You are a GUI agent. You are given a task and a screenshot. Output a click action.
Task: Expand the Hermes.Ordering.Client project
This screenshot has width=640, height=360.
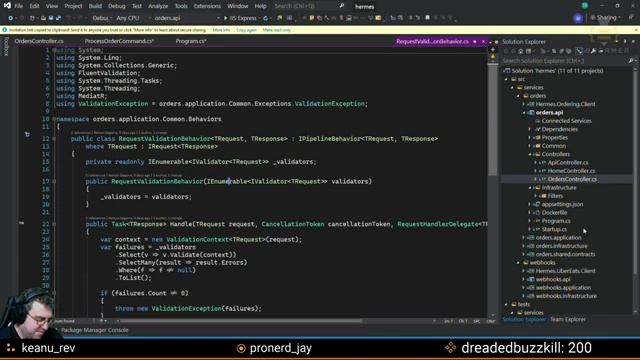pos(524,104)
